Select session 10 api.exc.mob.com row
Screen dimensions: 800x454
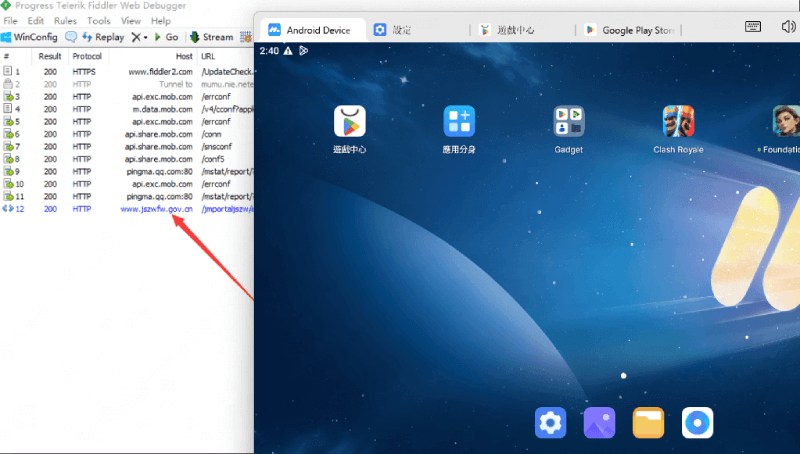(127, 184)
